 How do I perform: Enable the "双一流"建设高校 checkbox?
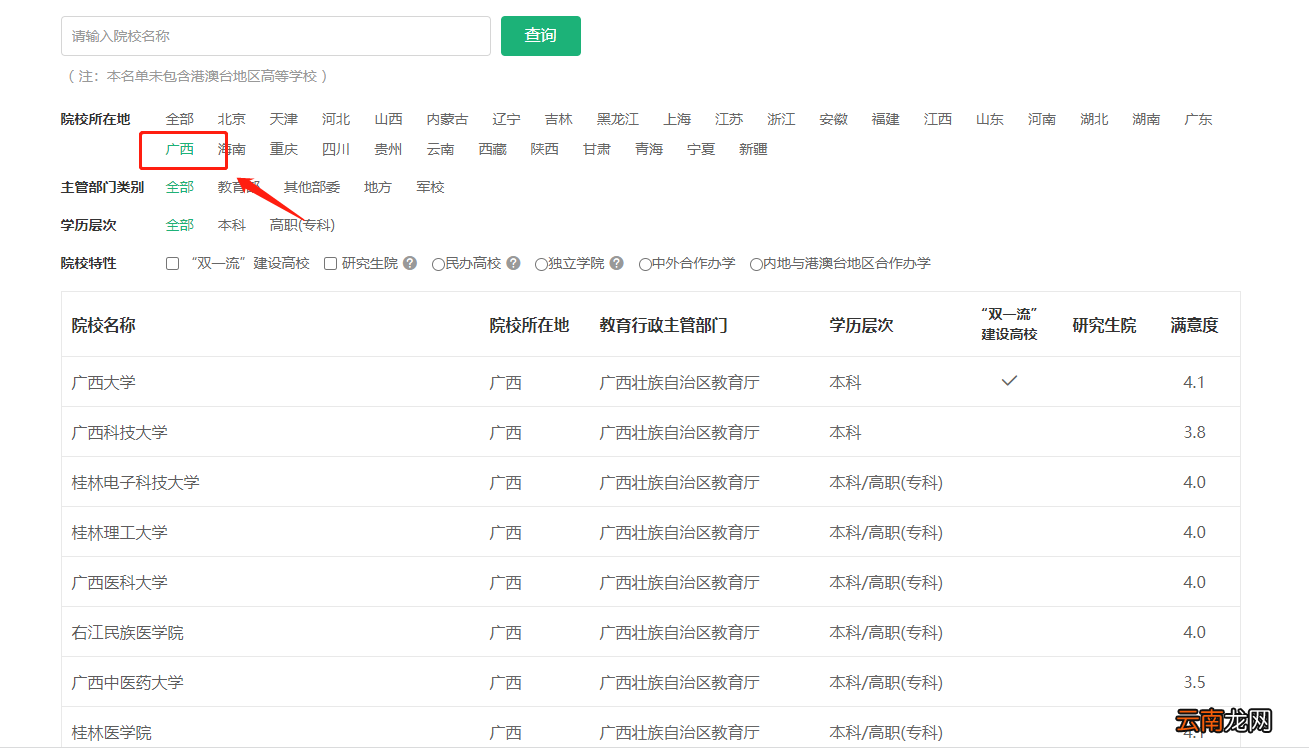click(173, 264)
